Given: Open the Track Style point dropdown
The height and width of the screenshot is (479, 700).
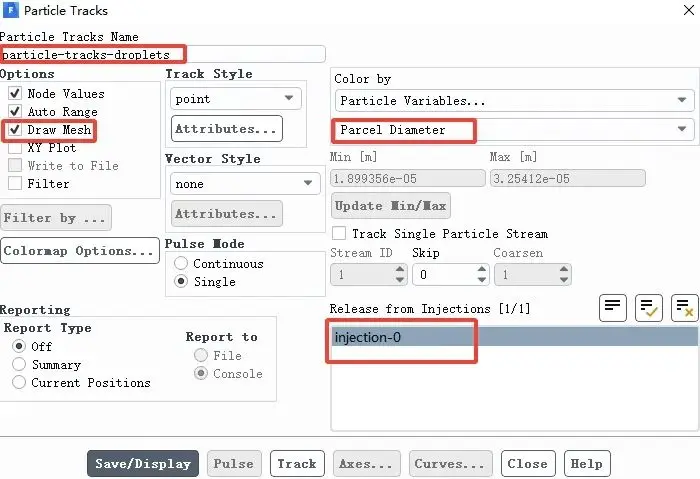Looking at the screenshot, I should click(x=236, y=99).
